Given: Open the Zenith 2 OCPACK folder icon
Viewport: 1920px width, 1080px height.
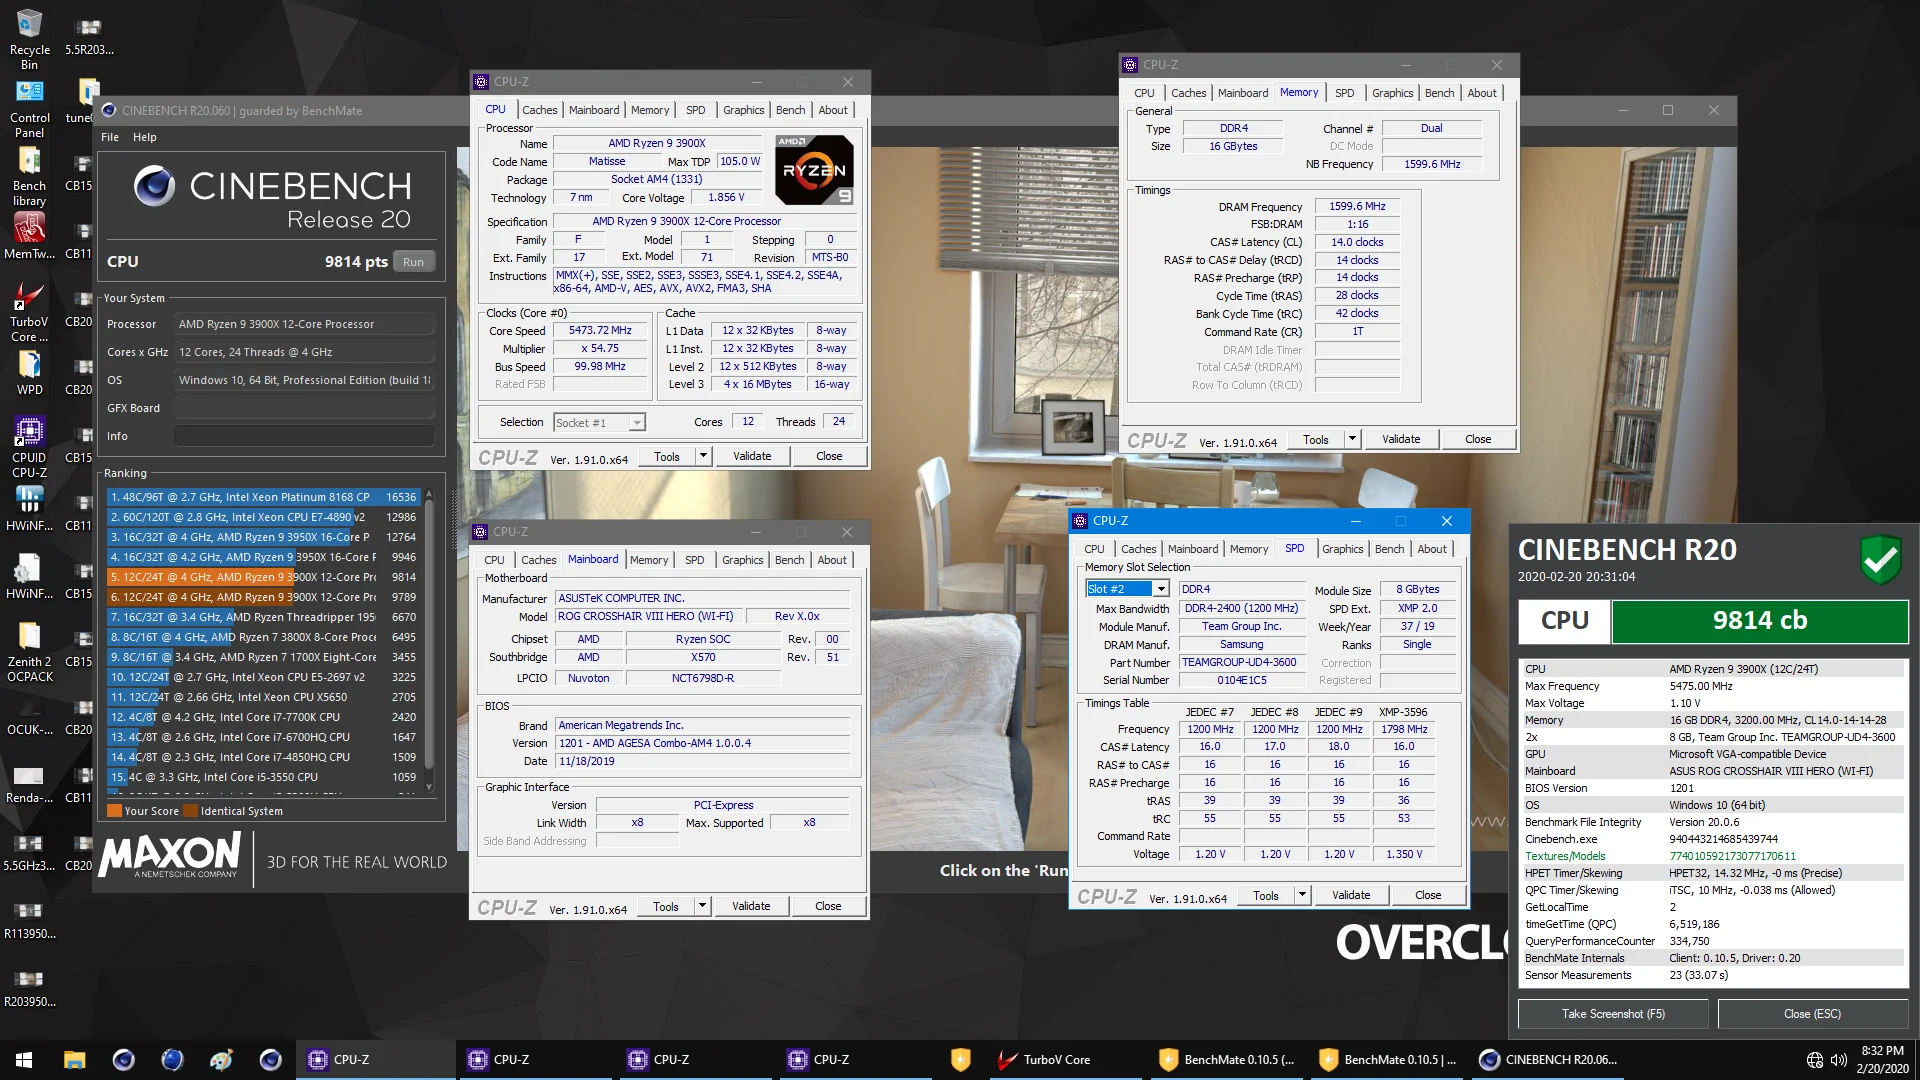Looking at the screenshot, I should point(30,652).
